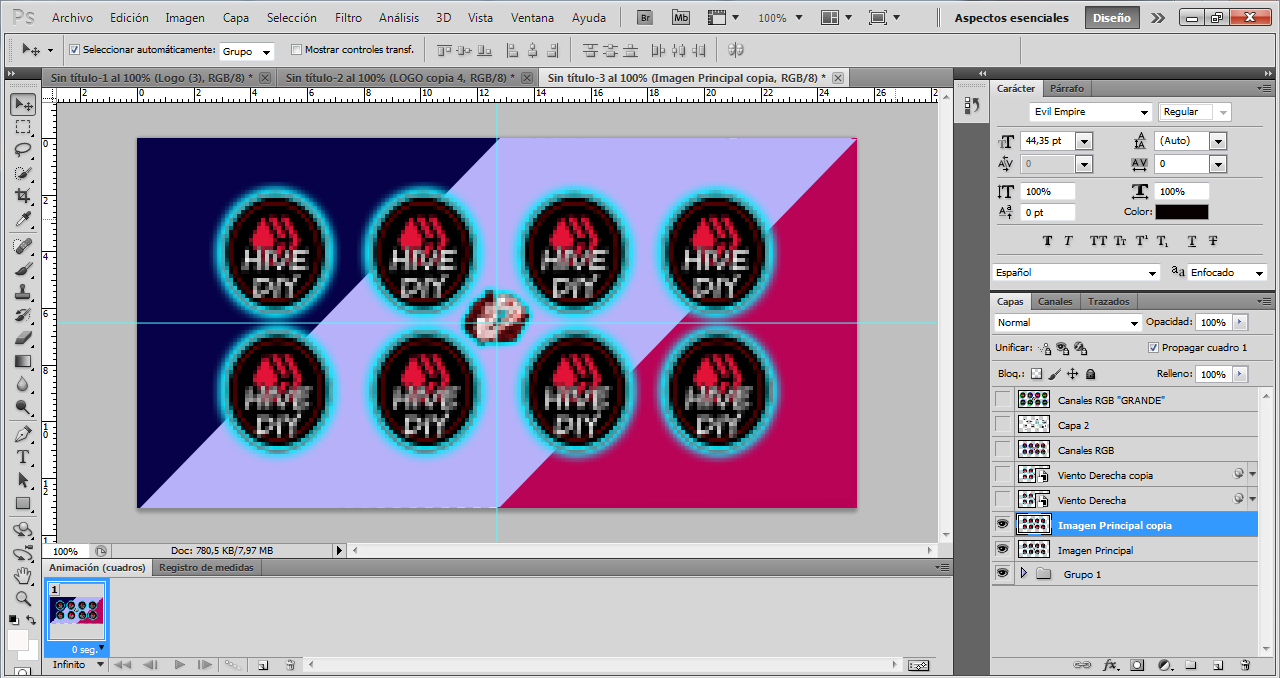Image resolution: width=1280 pixels, height=678 pixels.
Task: Select the History Brush tool
Action: pos(23,316)
